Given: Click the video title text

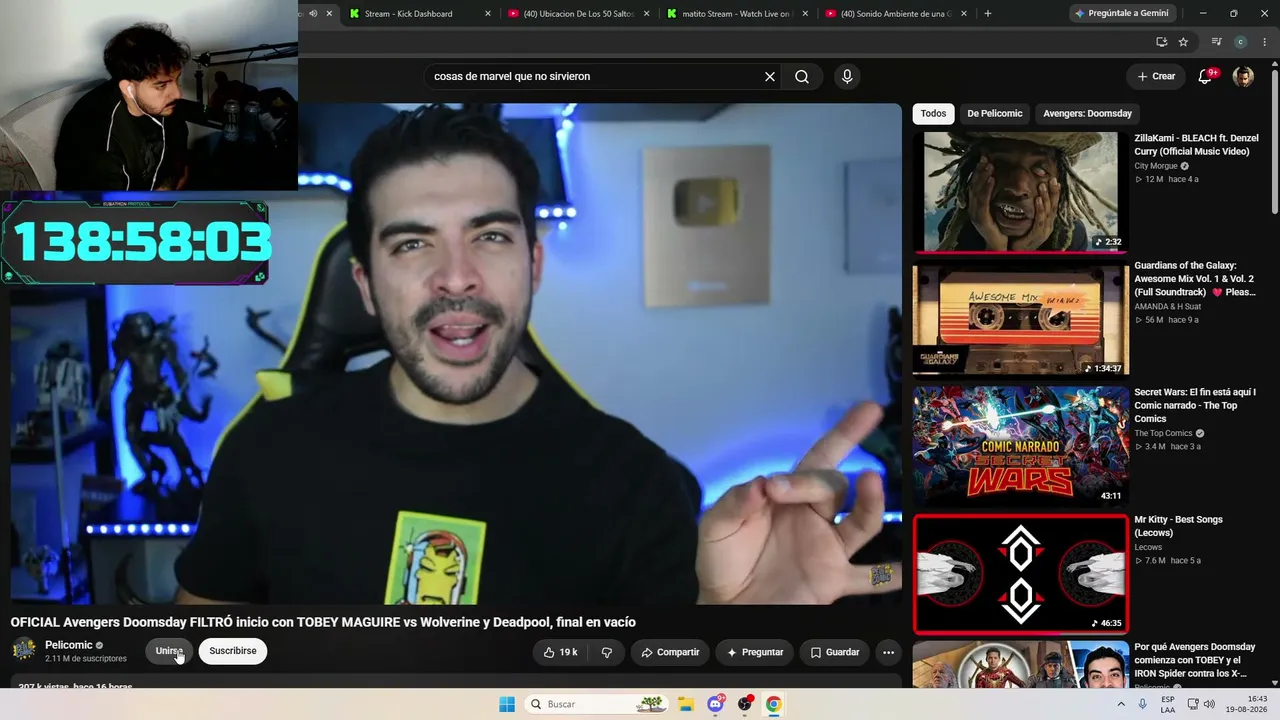Looking at the screenshot, I should (323, 622).
